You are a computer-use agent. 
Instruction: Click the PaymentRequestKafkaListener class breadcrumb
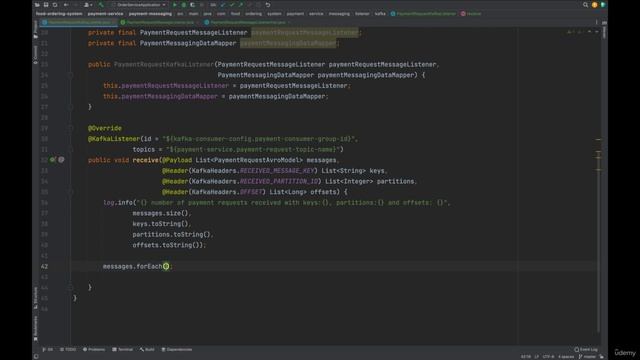pos(423,14)
